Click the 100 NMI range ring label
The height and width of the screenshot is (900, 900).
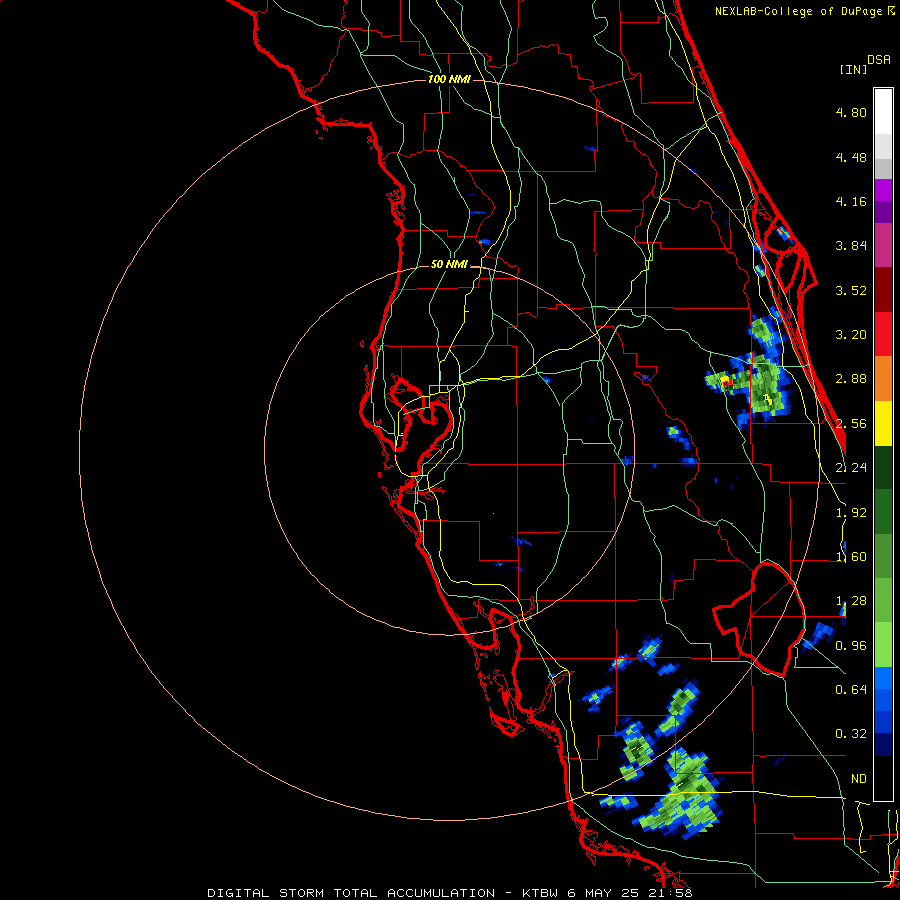(449, 79)
